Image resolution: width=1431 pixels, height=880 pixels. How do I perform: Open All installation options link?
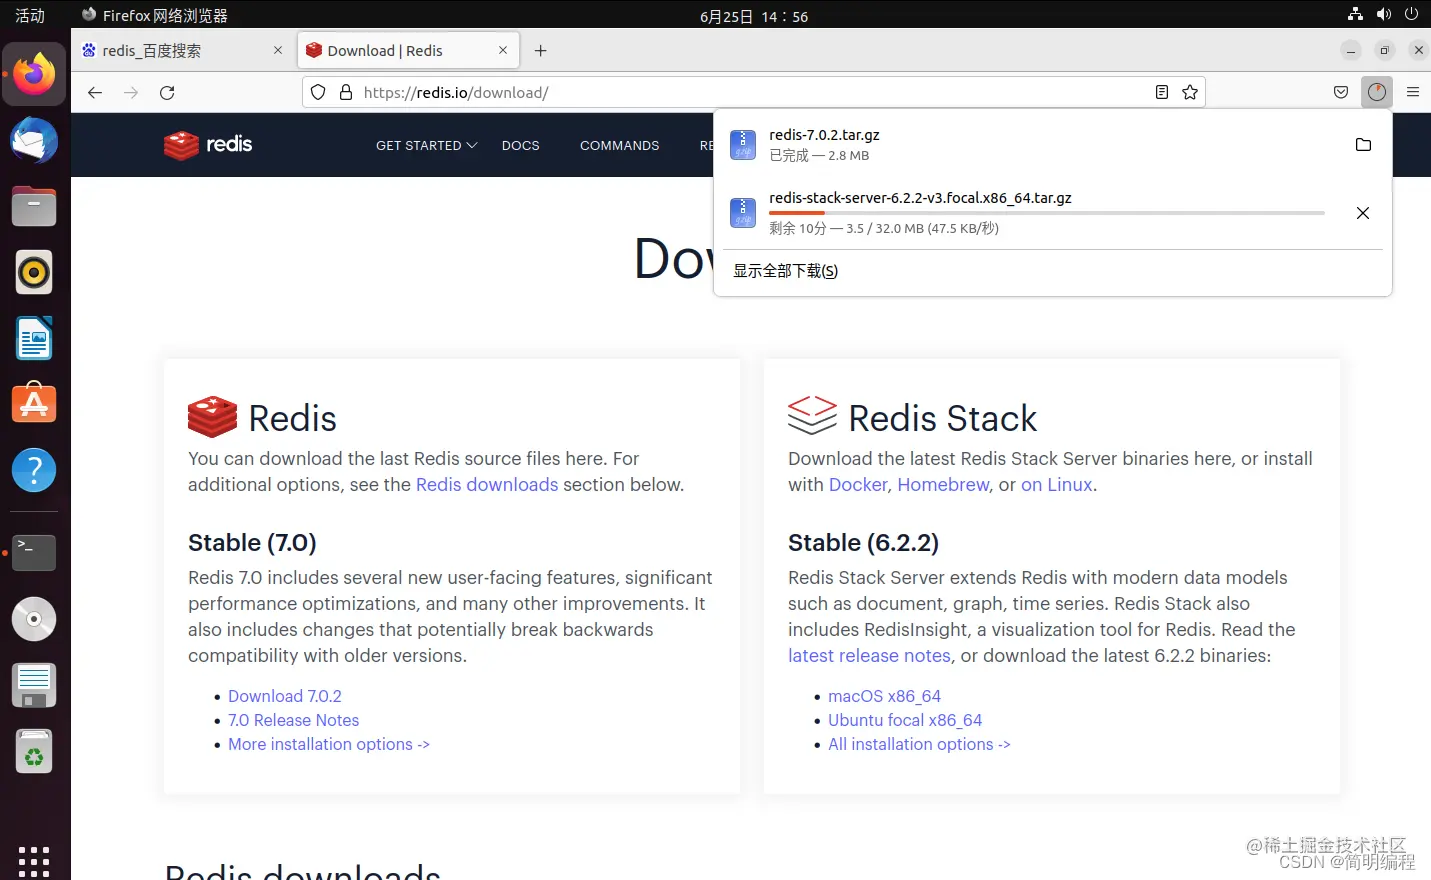point(919,744)
